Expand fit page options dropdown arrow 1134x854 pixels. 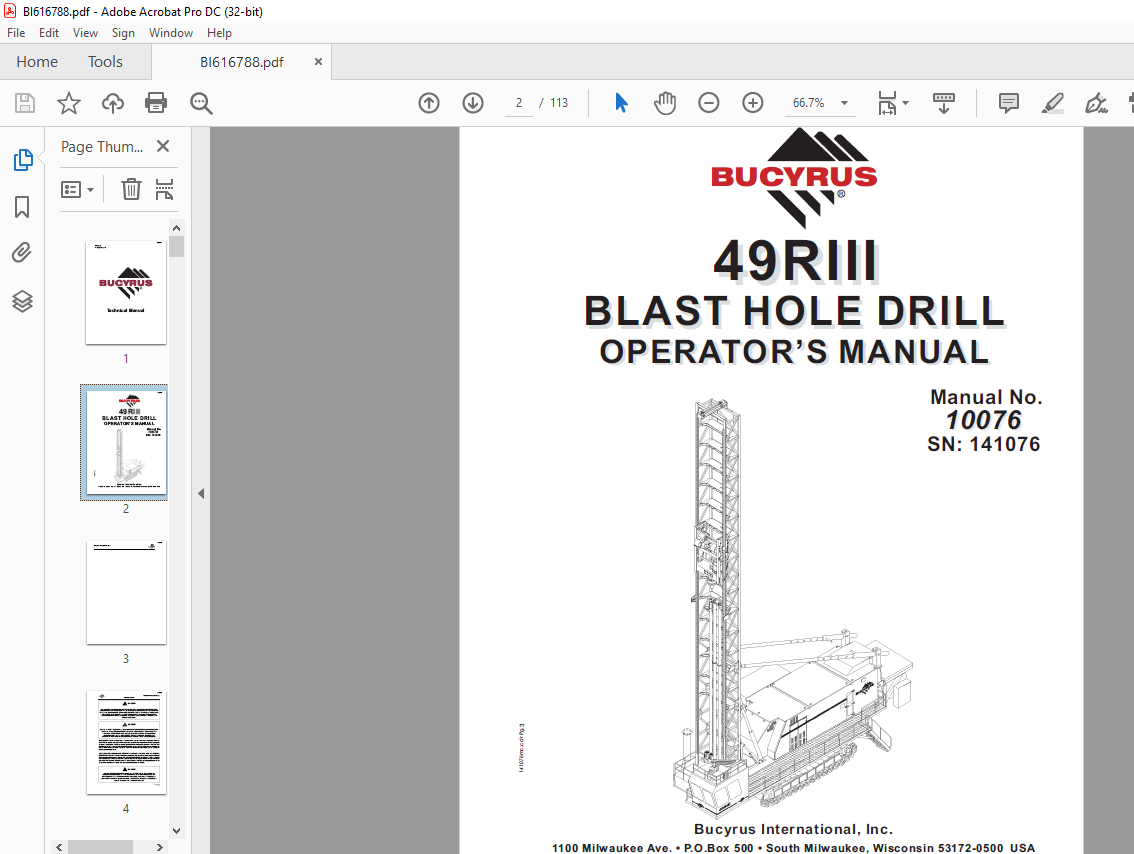[x=905, y=103]
